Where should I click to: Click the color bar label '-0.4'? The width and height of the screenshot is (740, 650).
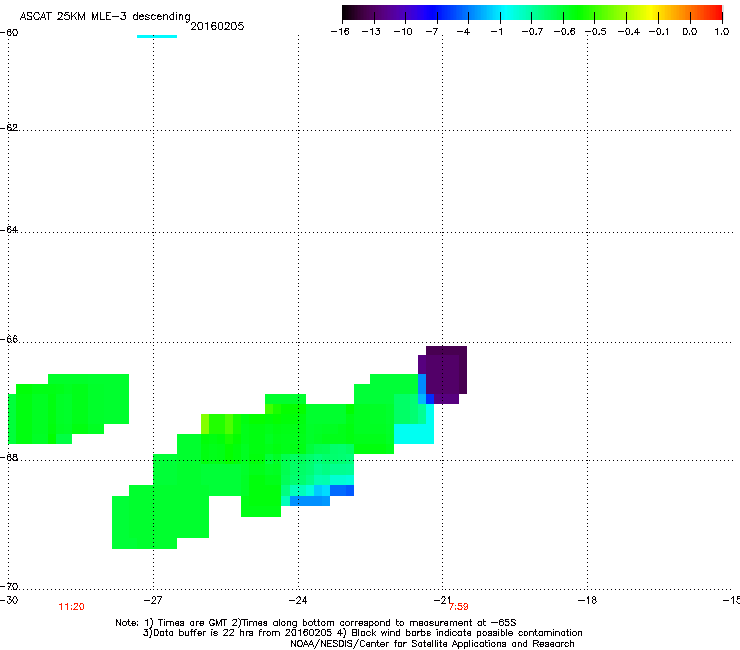(629, 32)
